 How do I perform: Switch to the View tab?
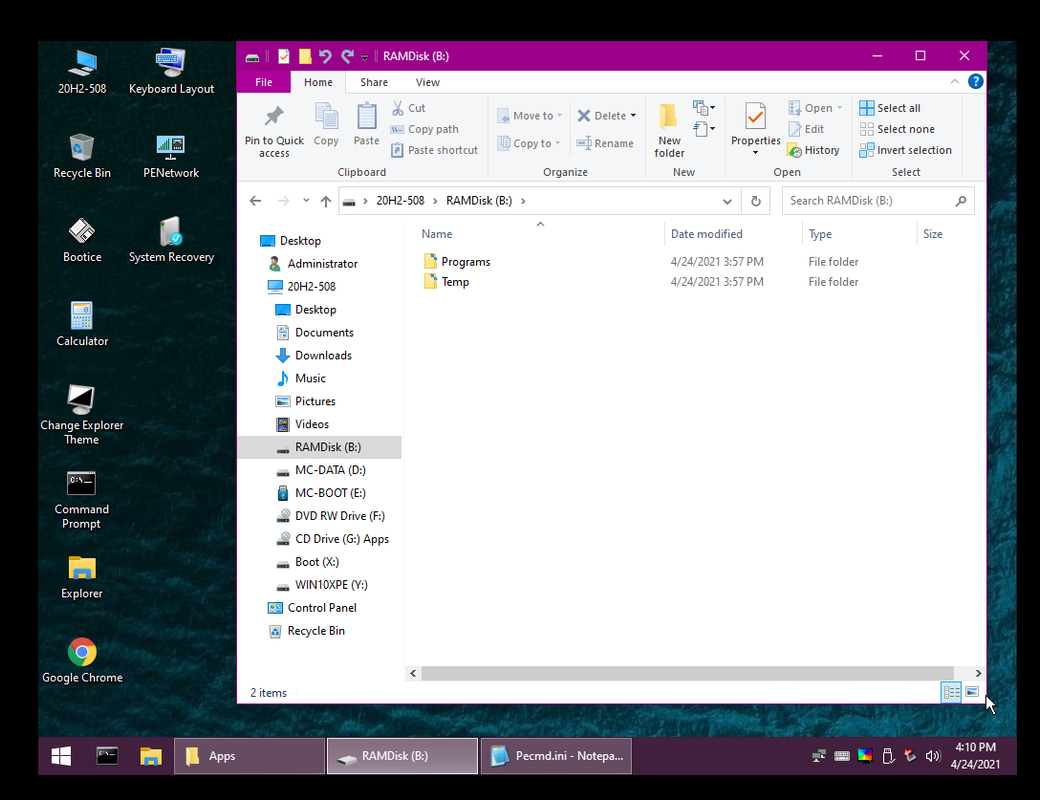[428, 82]
